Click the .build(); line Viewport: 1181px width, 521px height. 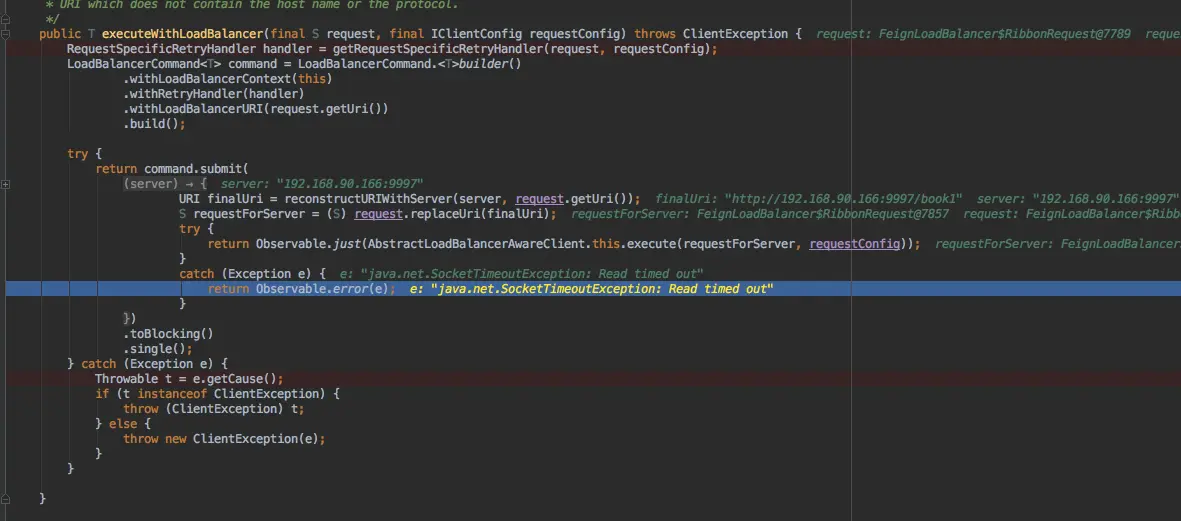154,124
